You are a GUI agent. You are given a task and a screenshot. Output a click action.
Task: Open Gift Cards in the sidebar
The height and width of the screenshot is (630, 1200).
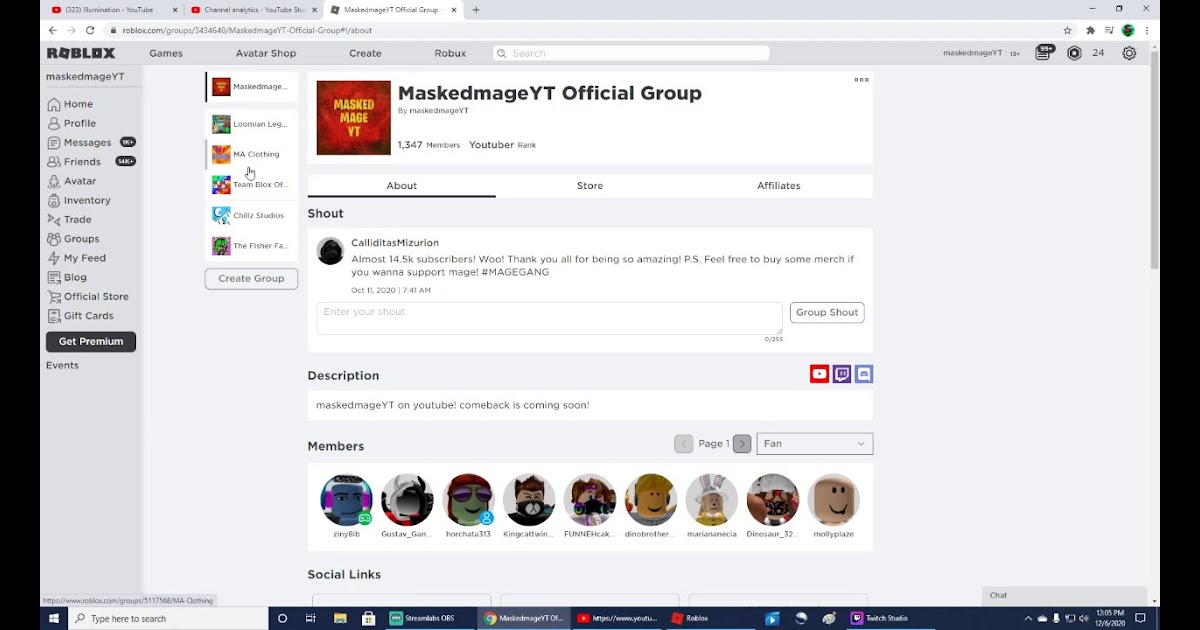pyautogui.click(x=80, y=315)
